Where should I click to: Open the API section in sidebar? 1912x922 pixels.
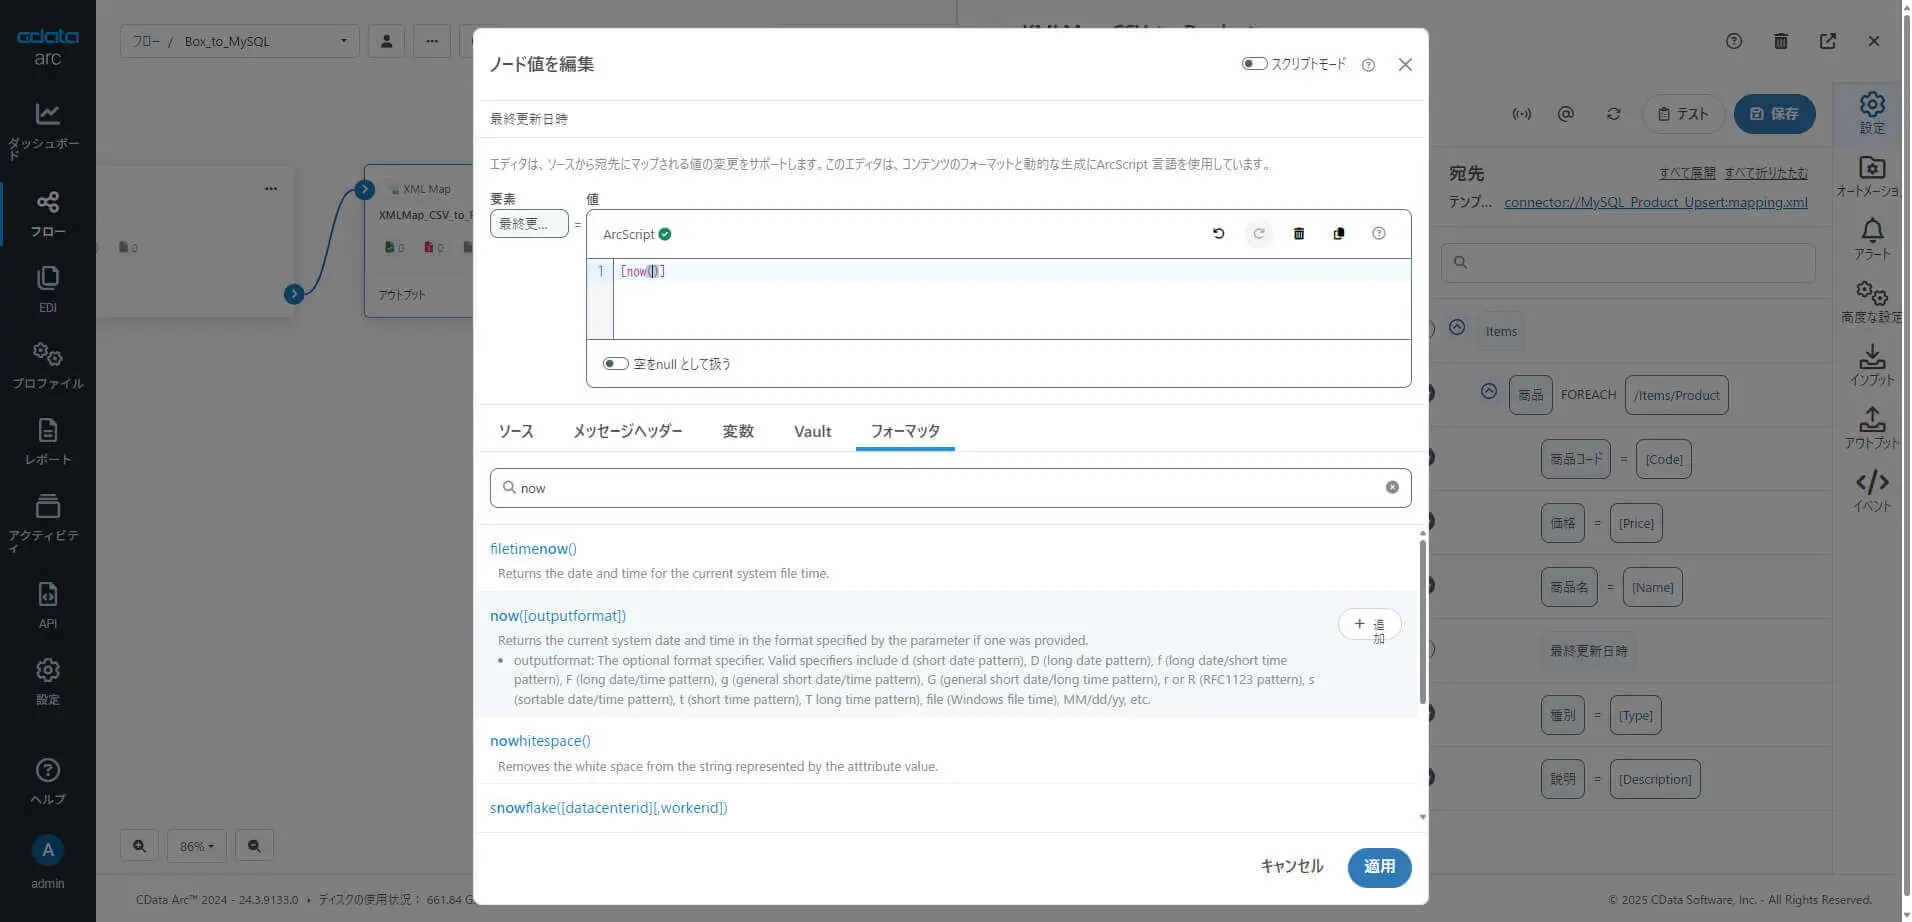point(47,605)
